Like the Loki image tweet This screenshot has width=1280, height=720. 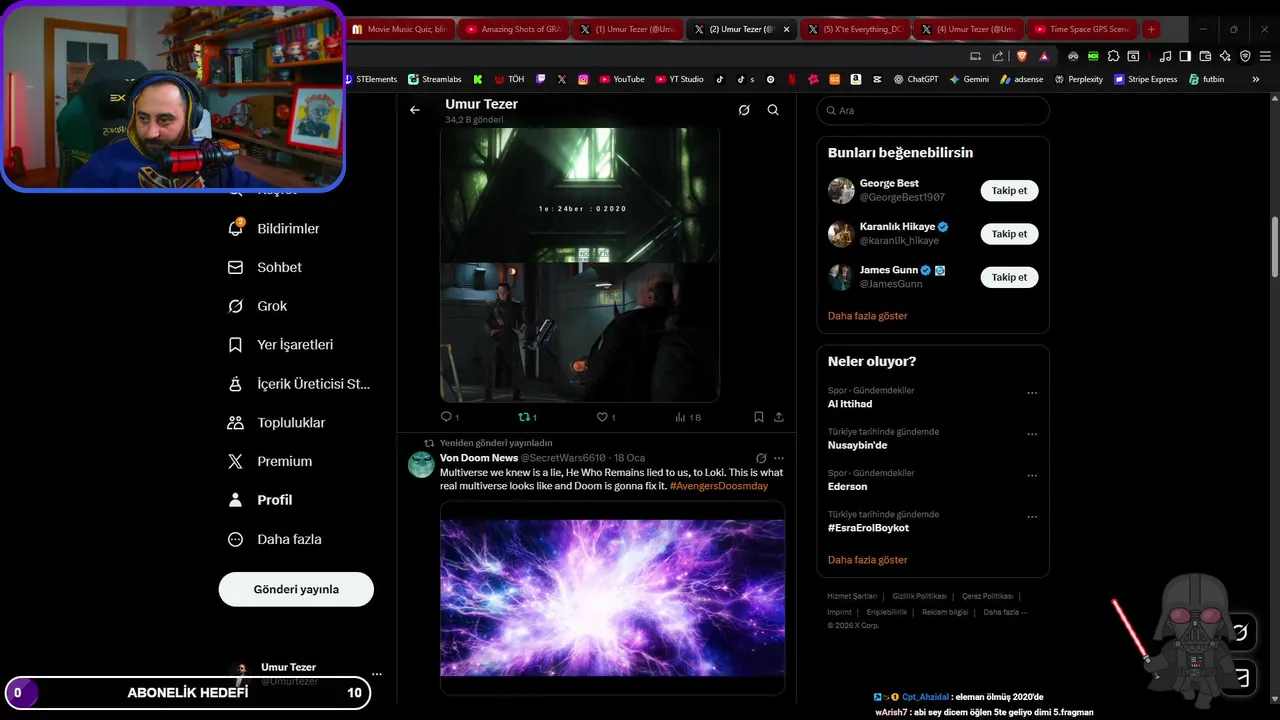coord(606,417)
